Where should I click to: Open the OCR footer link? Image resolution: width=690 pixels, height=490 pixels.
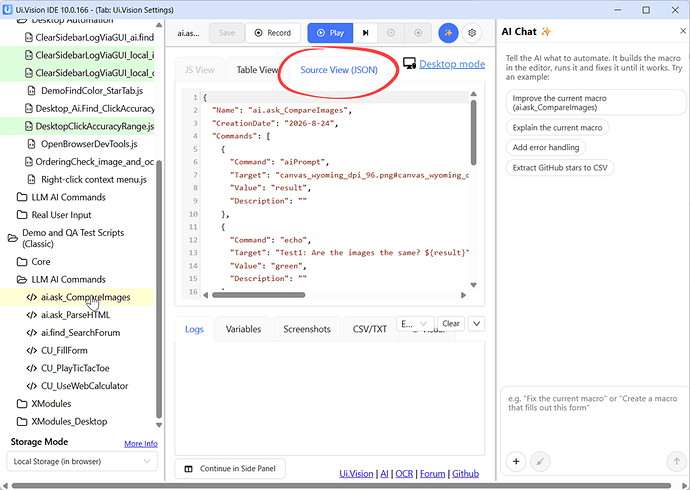tap(404, 474)
